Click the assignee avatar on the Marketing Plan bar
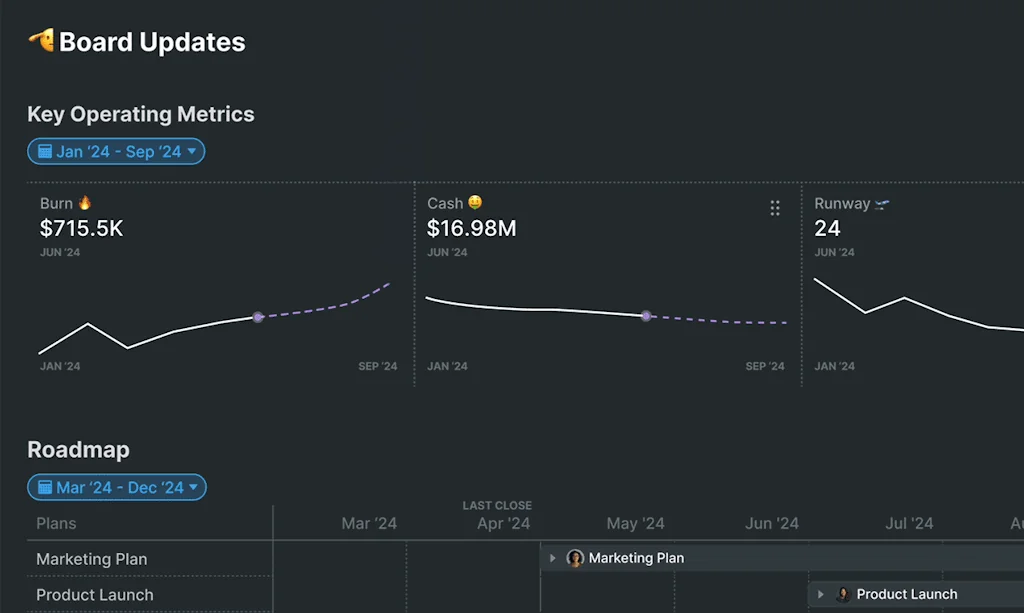The width and height of the screenshot is (1024, 613). (575, 558)
